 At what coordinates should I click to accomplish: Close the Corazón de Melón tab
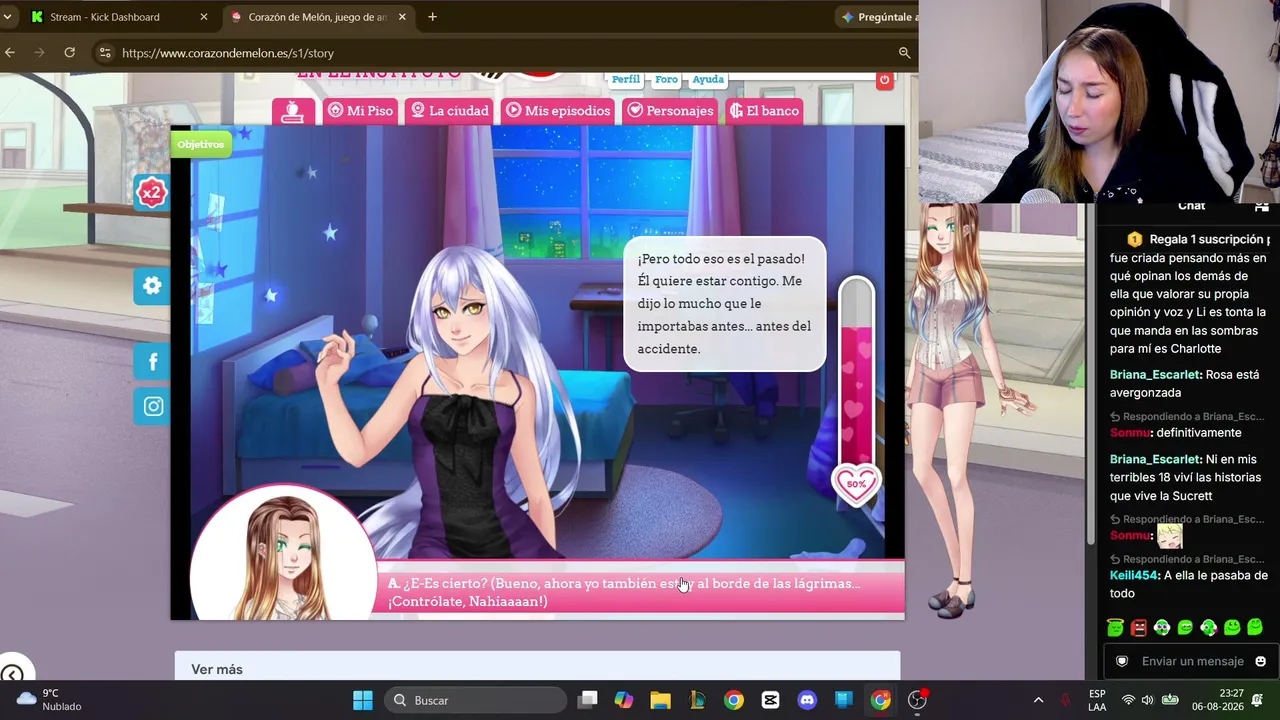point(402,17)
